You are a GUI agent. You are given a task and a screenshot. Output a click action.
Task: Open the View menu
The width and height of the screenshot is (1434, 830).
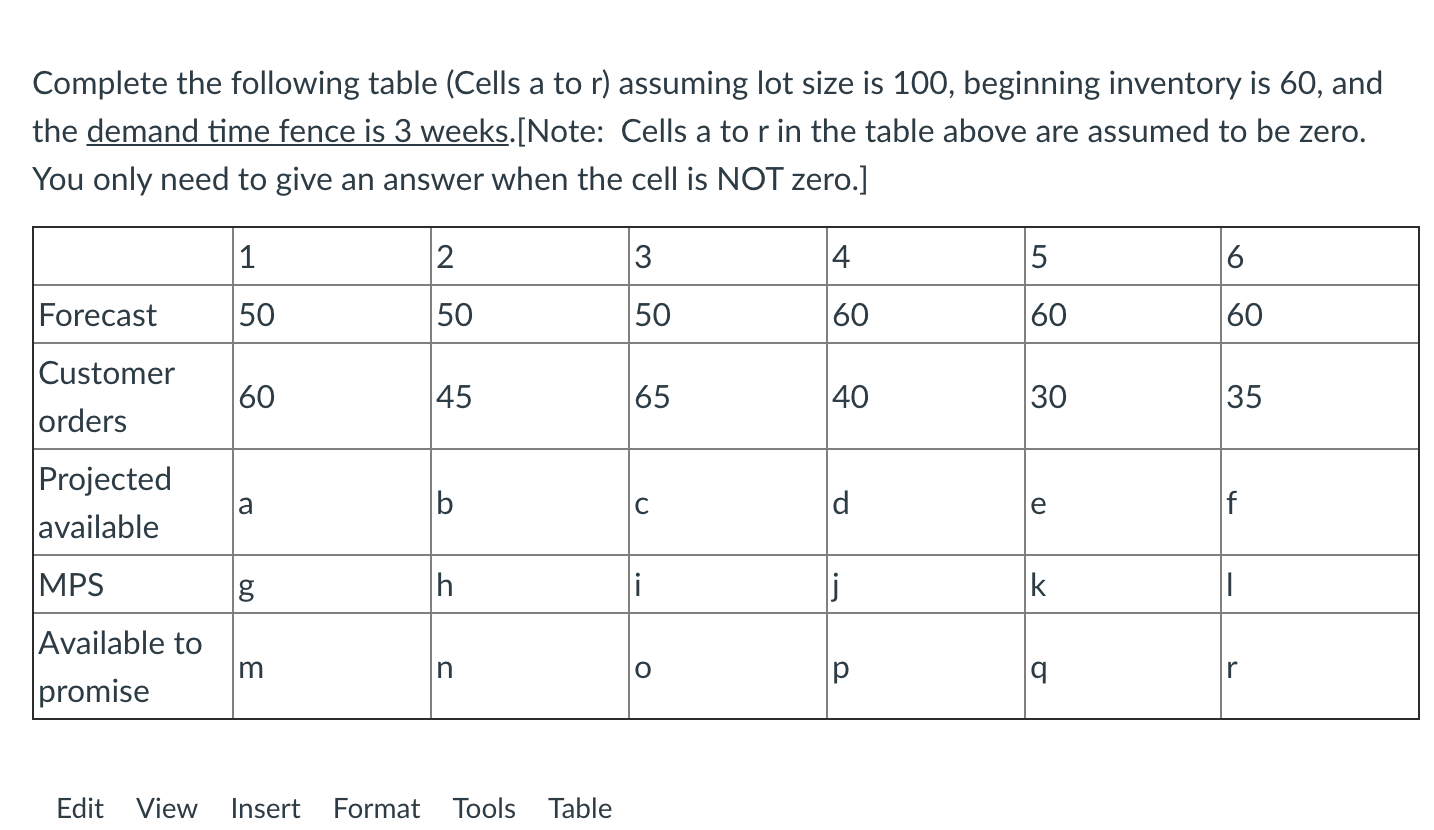(x=166, y=808)
